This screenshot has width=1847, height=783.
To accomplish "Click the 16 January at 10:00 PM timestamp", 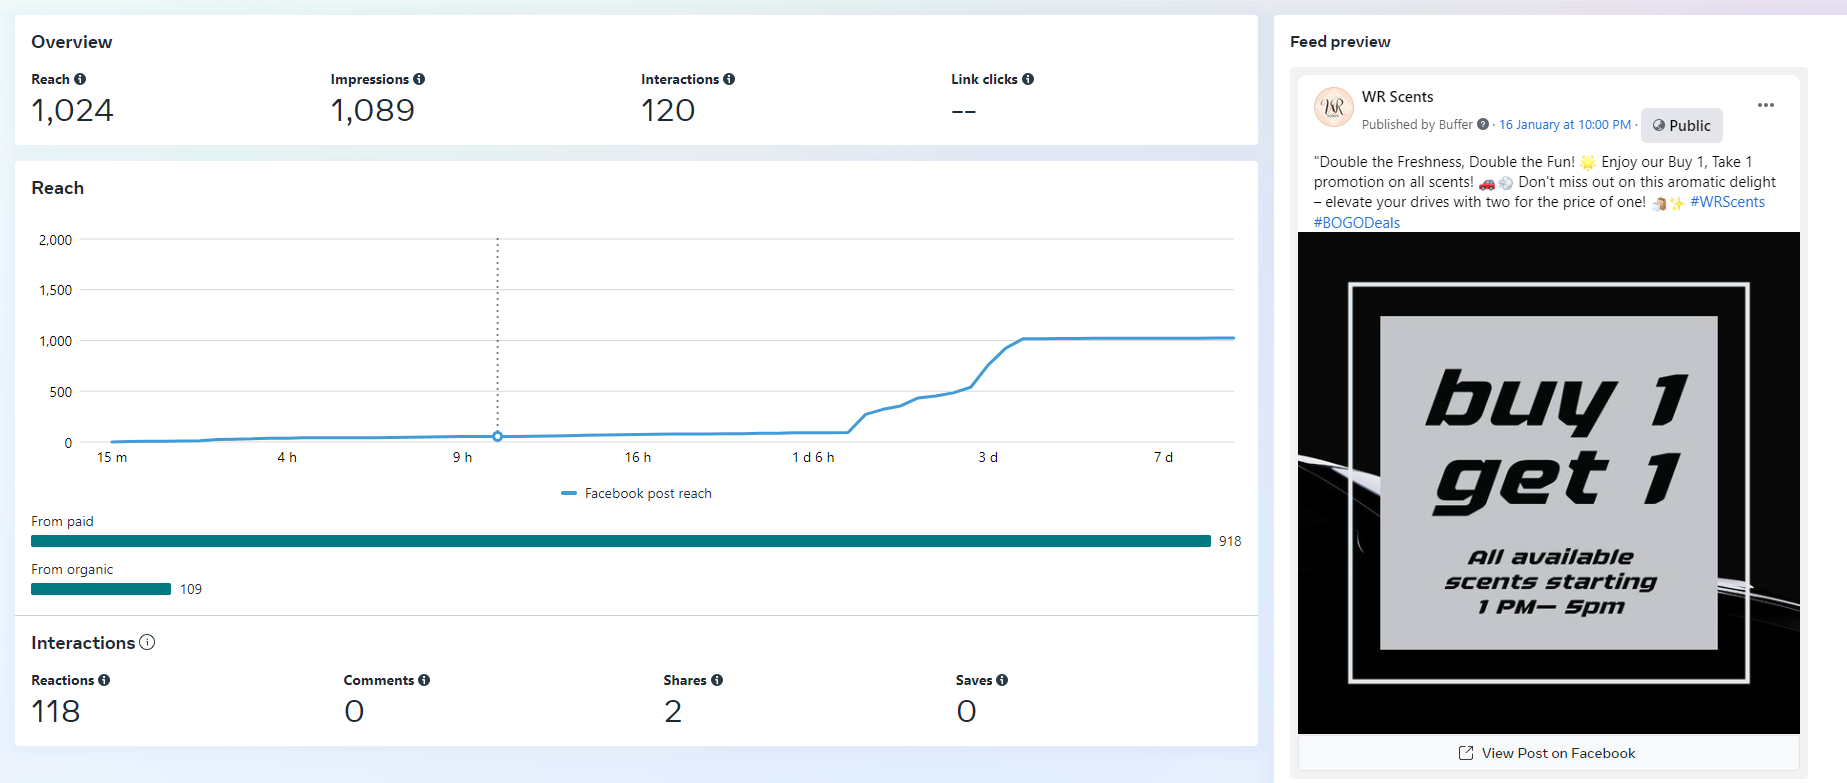I will (1564, 125).
